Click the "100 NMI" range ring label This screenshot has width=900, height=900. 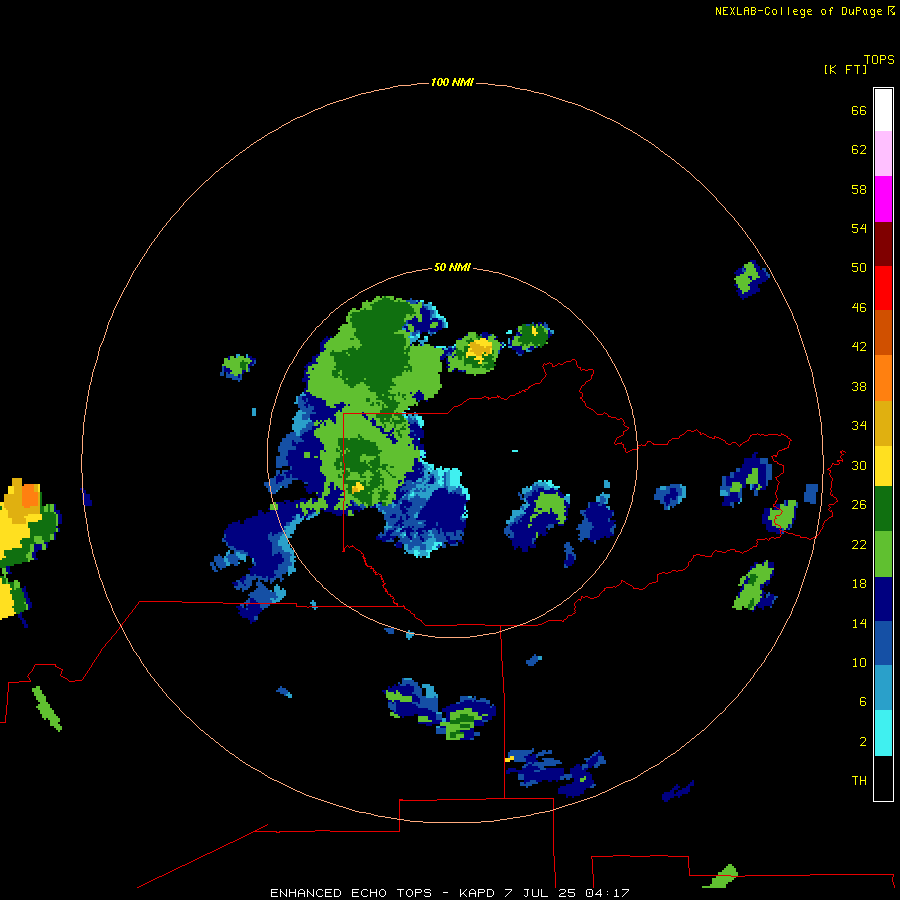pyautogui.click(x=452, y=83)
